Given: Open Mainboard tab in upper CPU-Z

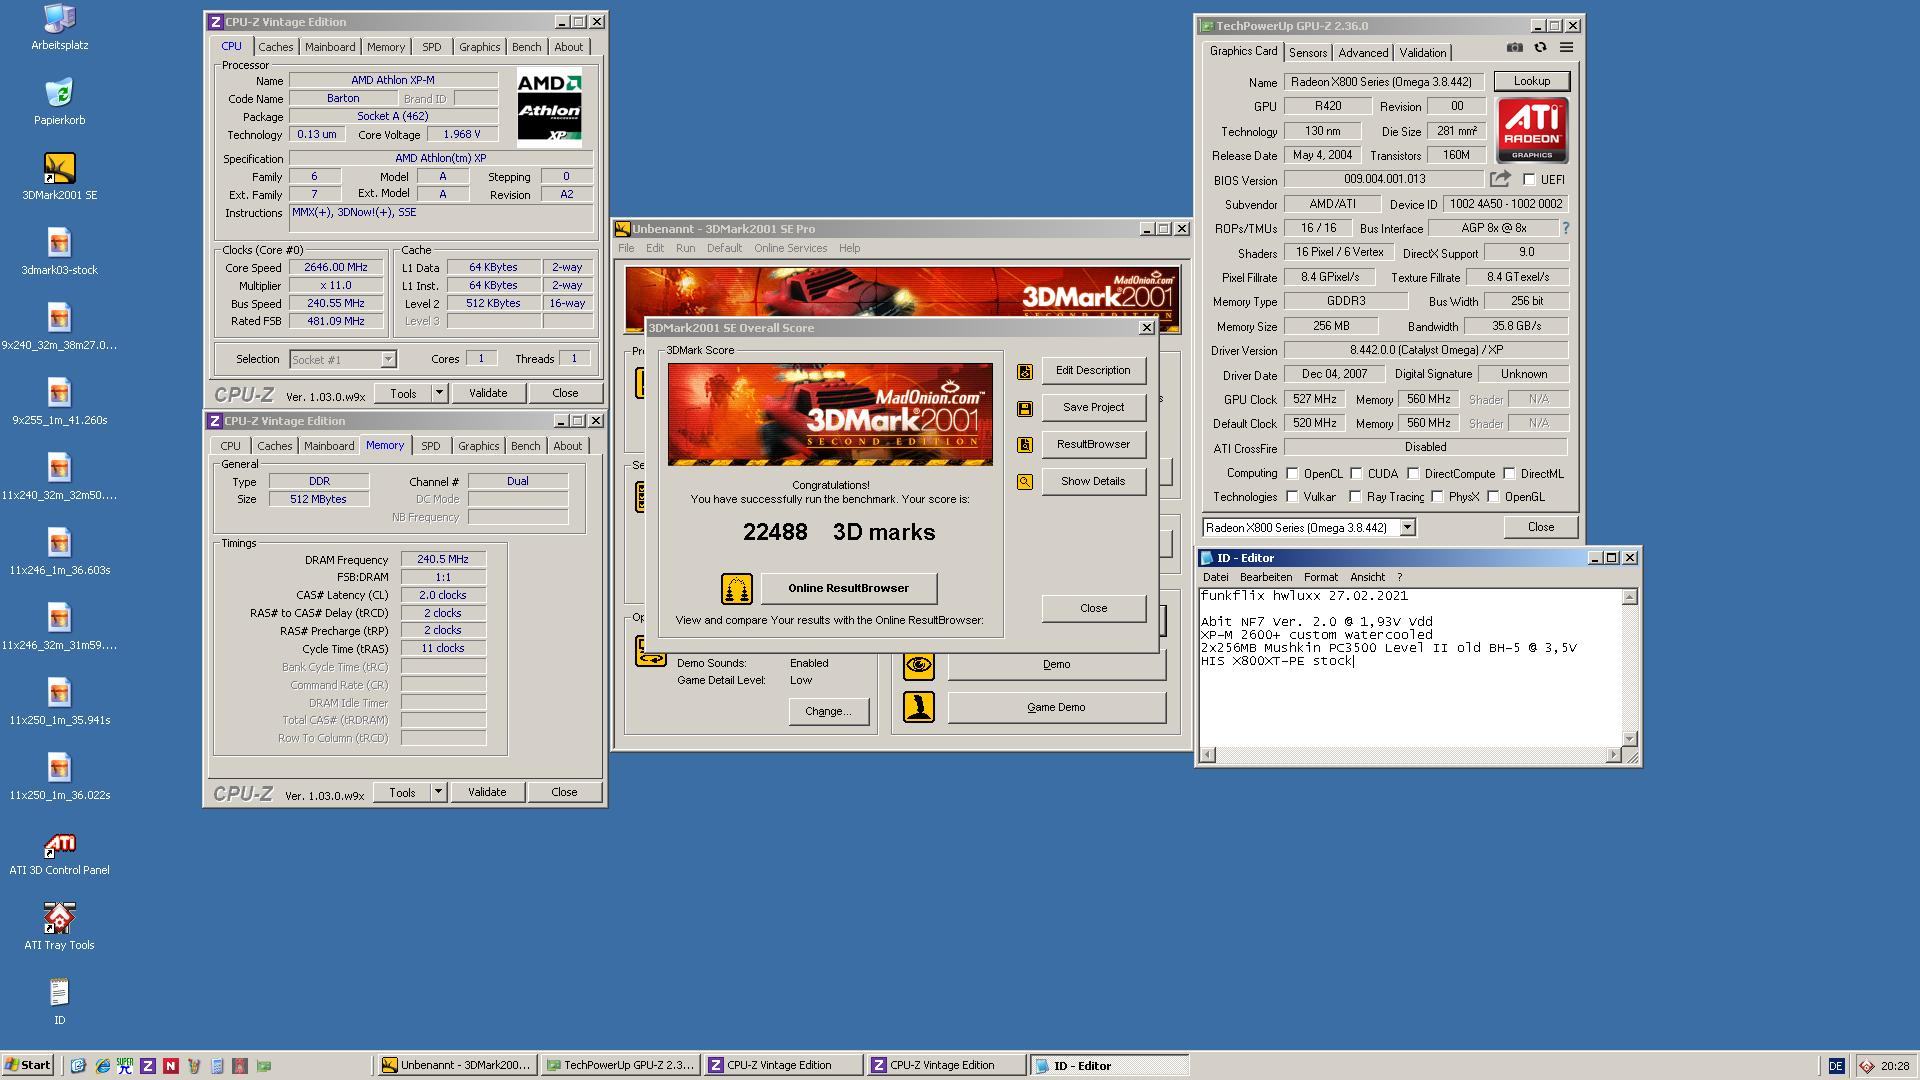Looking at the screenshot, I should [x=330, y=47].
